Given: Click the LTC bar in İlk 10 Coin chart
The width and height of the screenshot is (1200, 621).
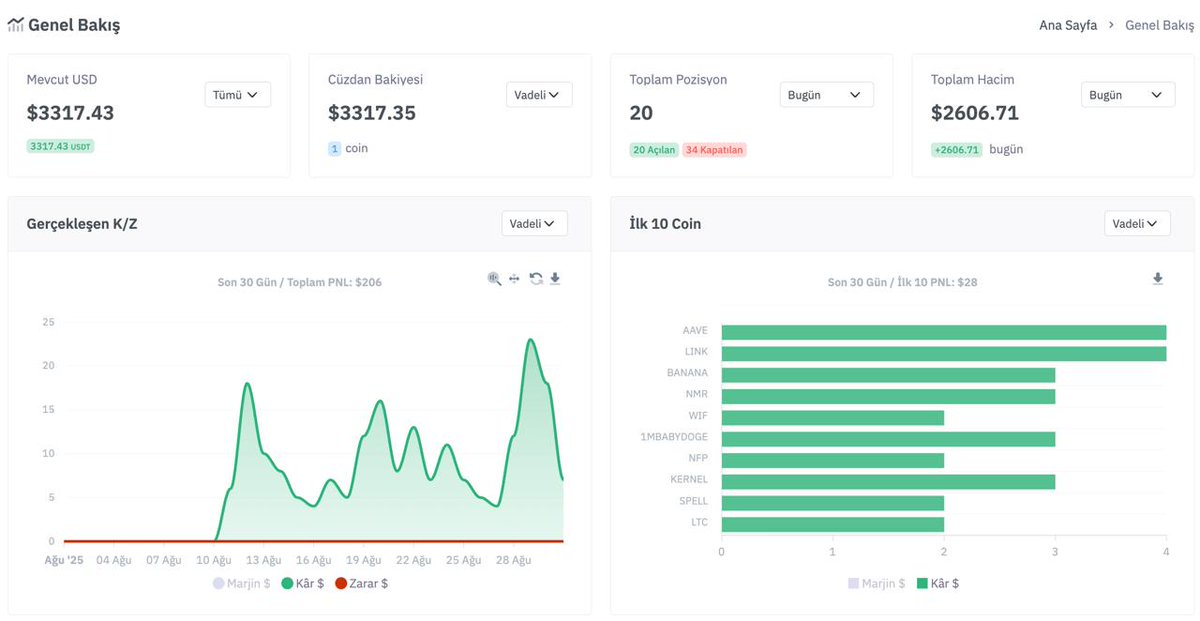Looking at the screenshot, I should [833, 524].
